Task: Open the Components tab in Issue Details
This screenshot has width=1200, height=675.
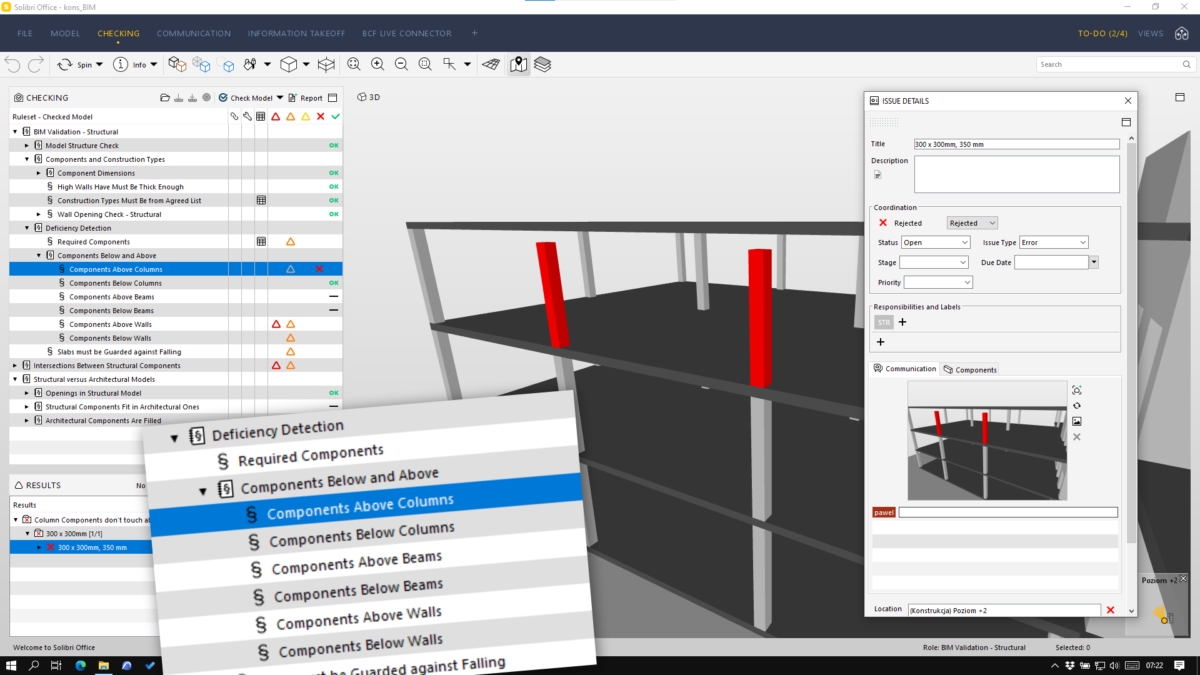Action: coord(970,370)
